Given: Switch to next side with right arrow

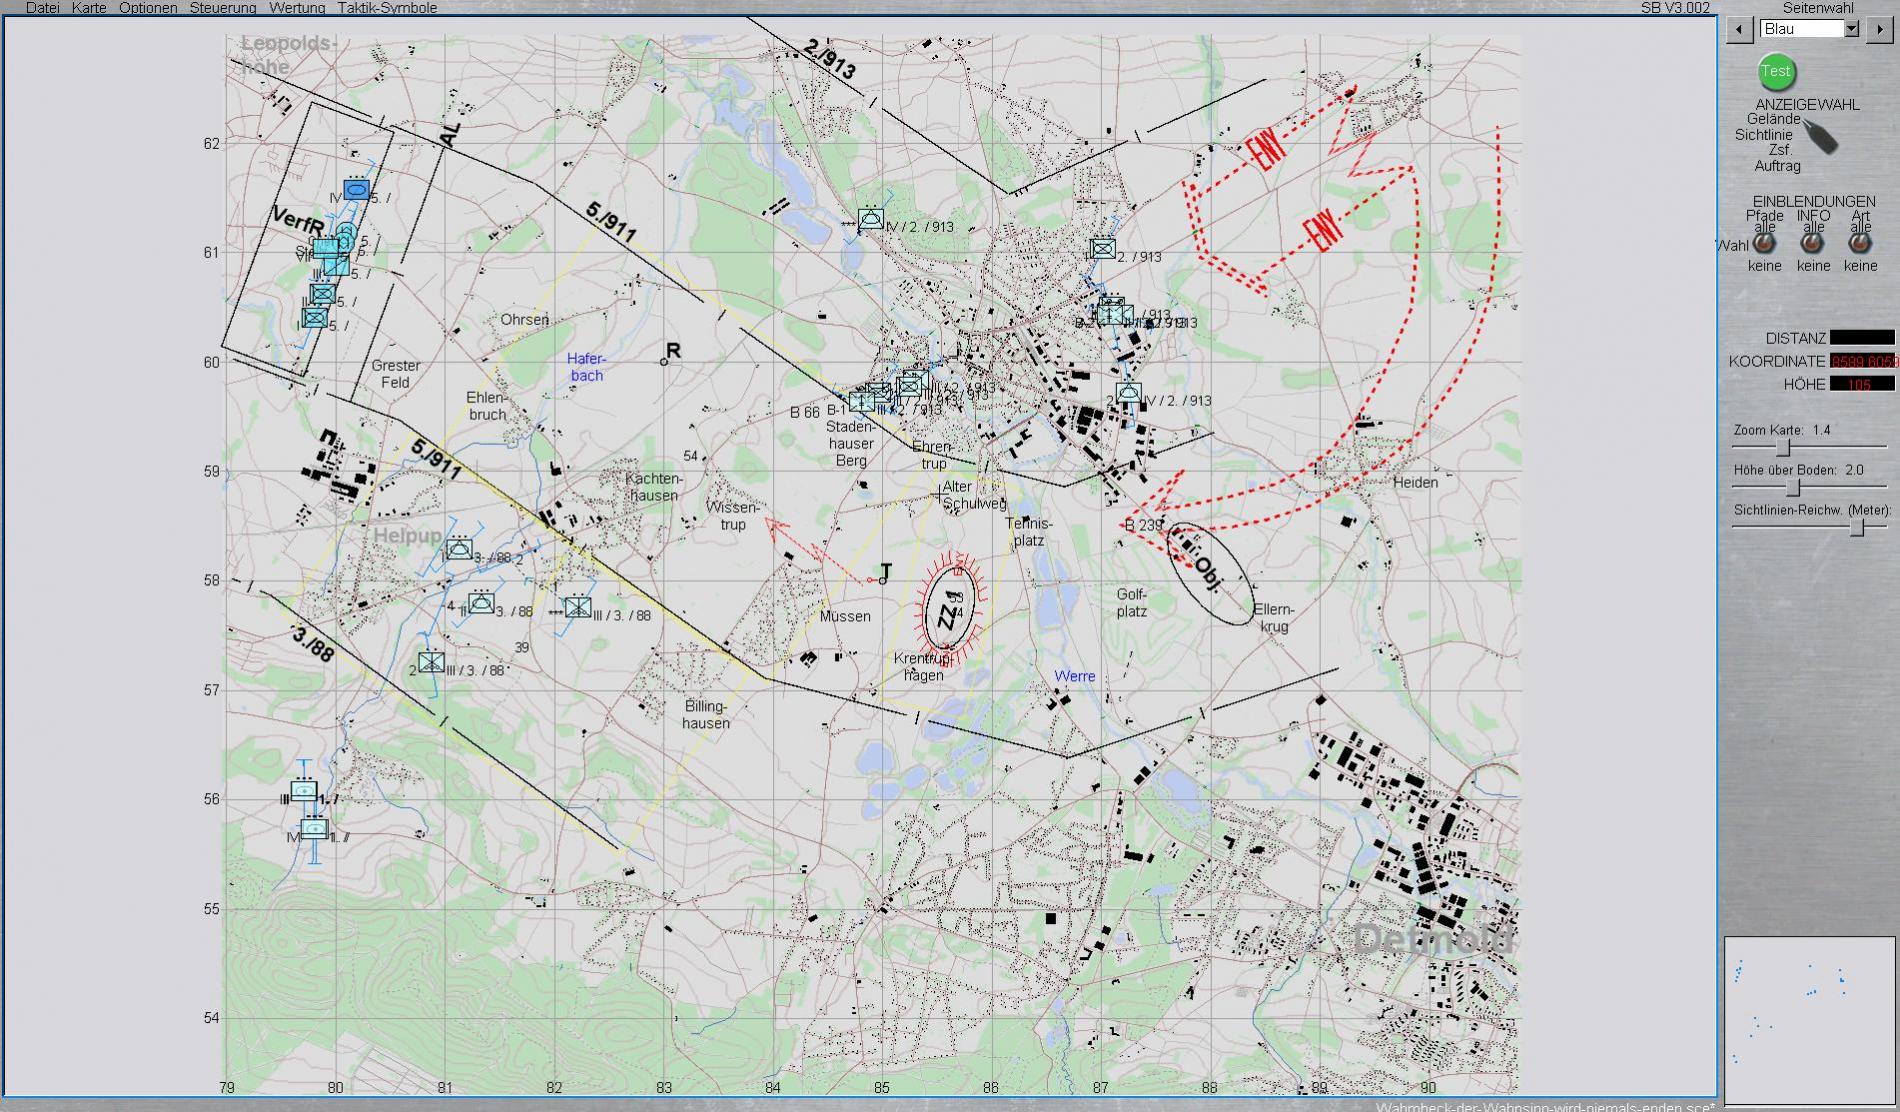Looking at the screenshot, I should click(1879, 29).
